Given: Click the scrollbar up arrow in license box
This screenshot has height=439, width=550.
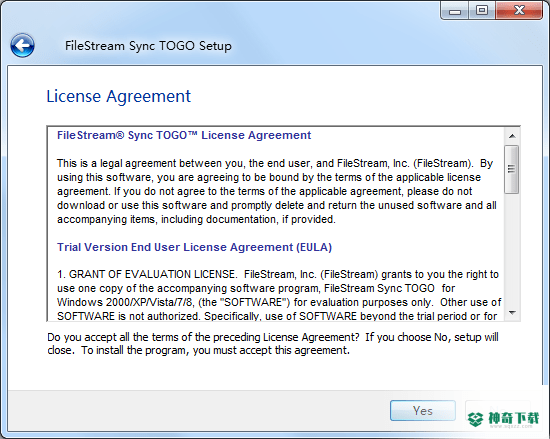Looking at the screenshot, I should coord(512,136).
